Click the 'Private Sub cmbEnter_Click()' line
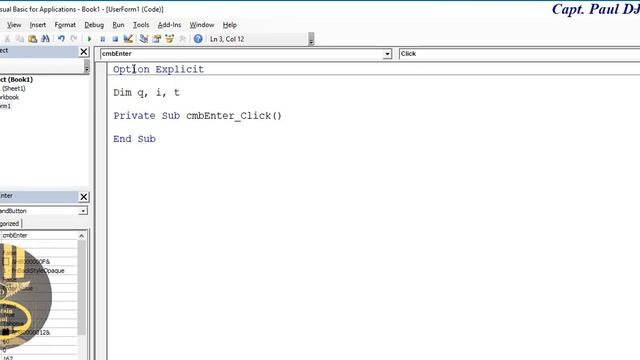The width and height of the screenshot is (640, 360). 198,116
